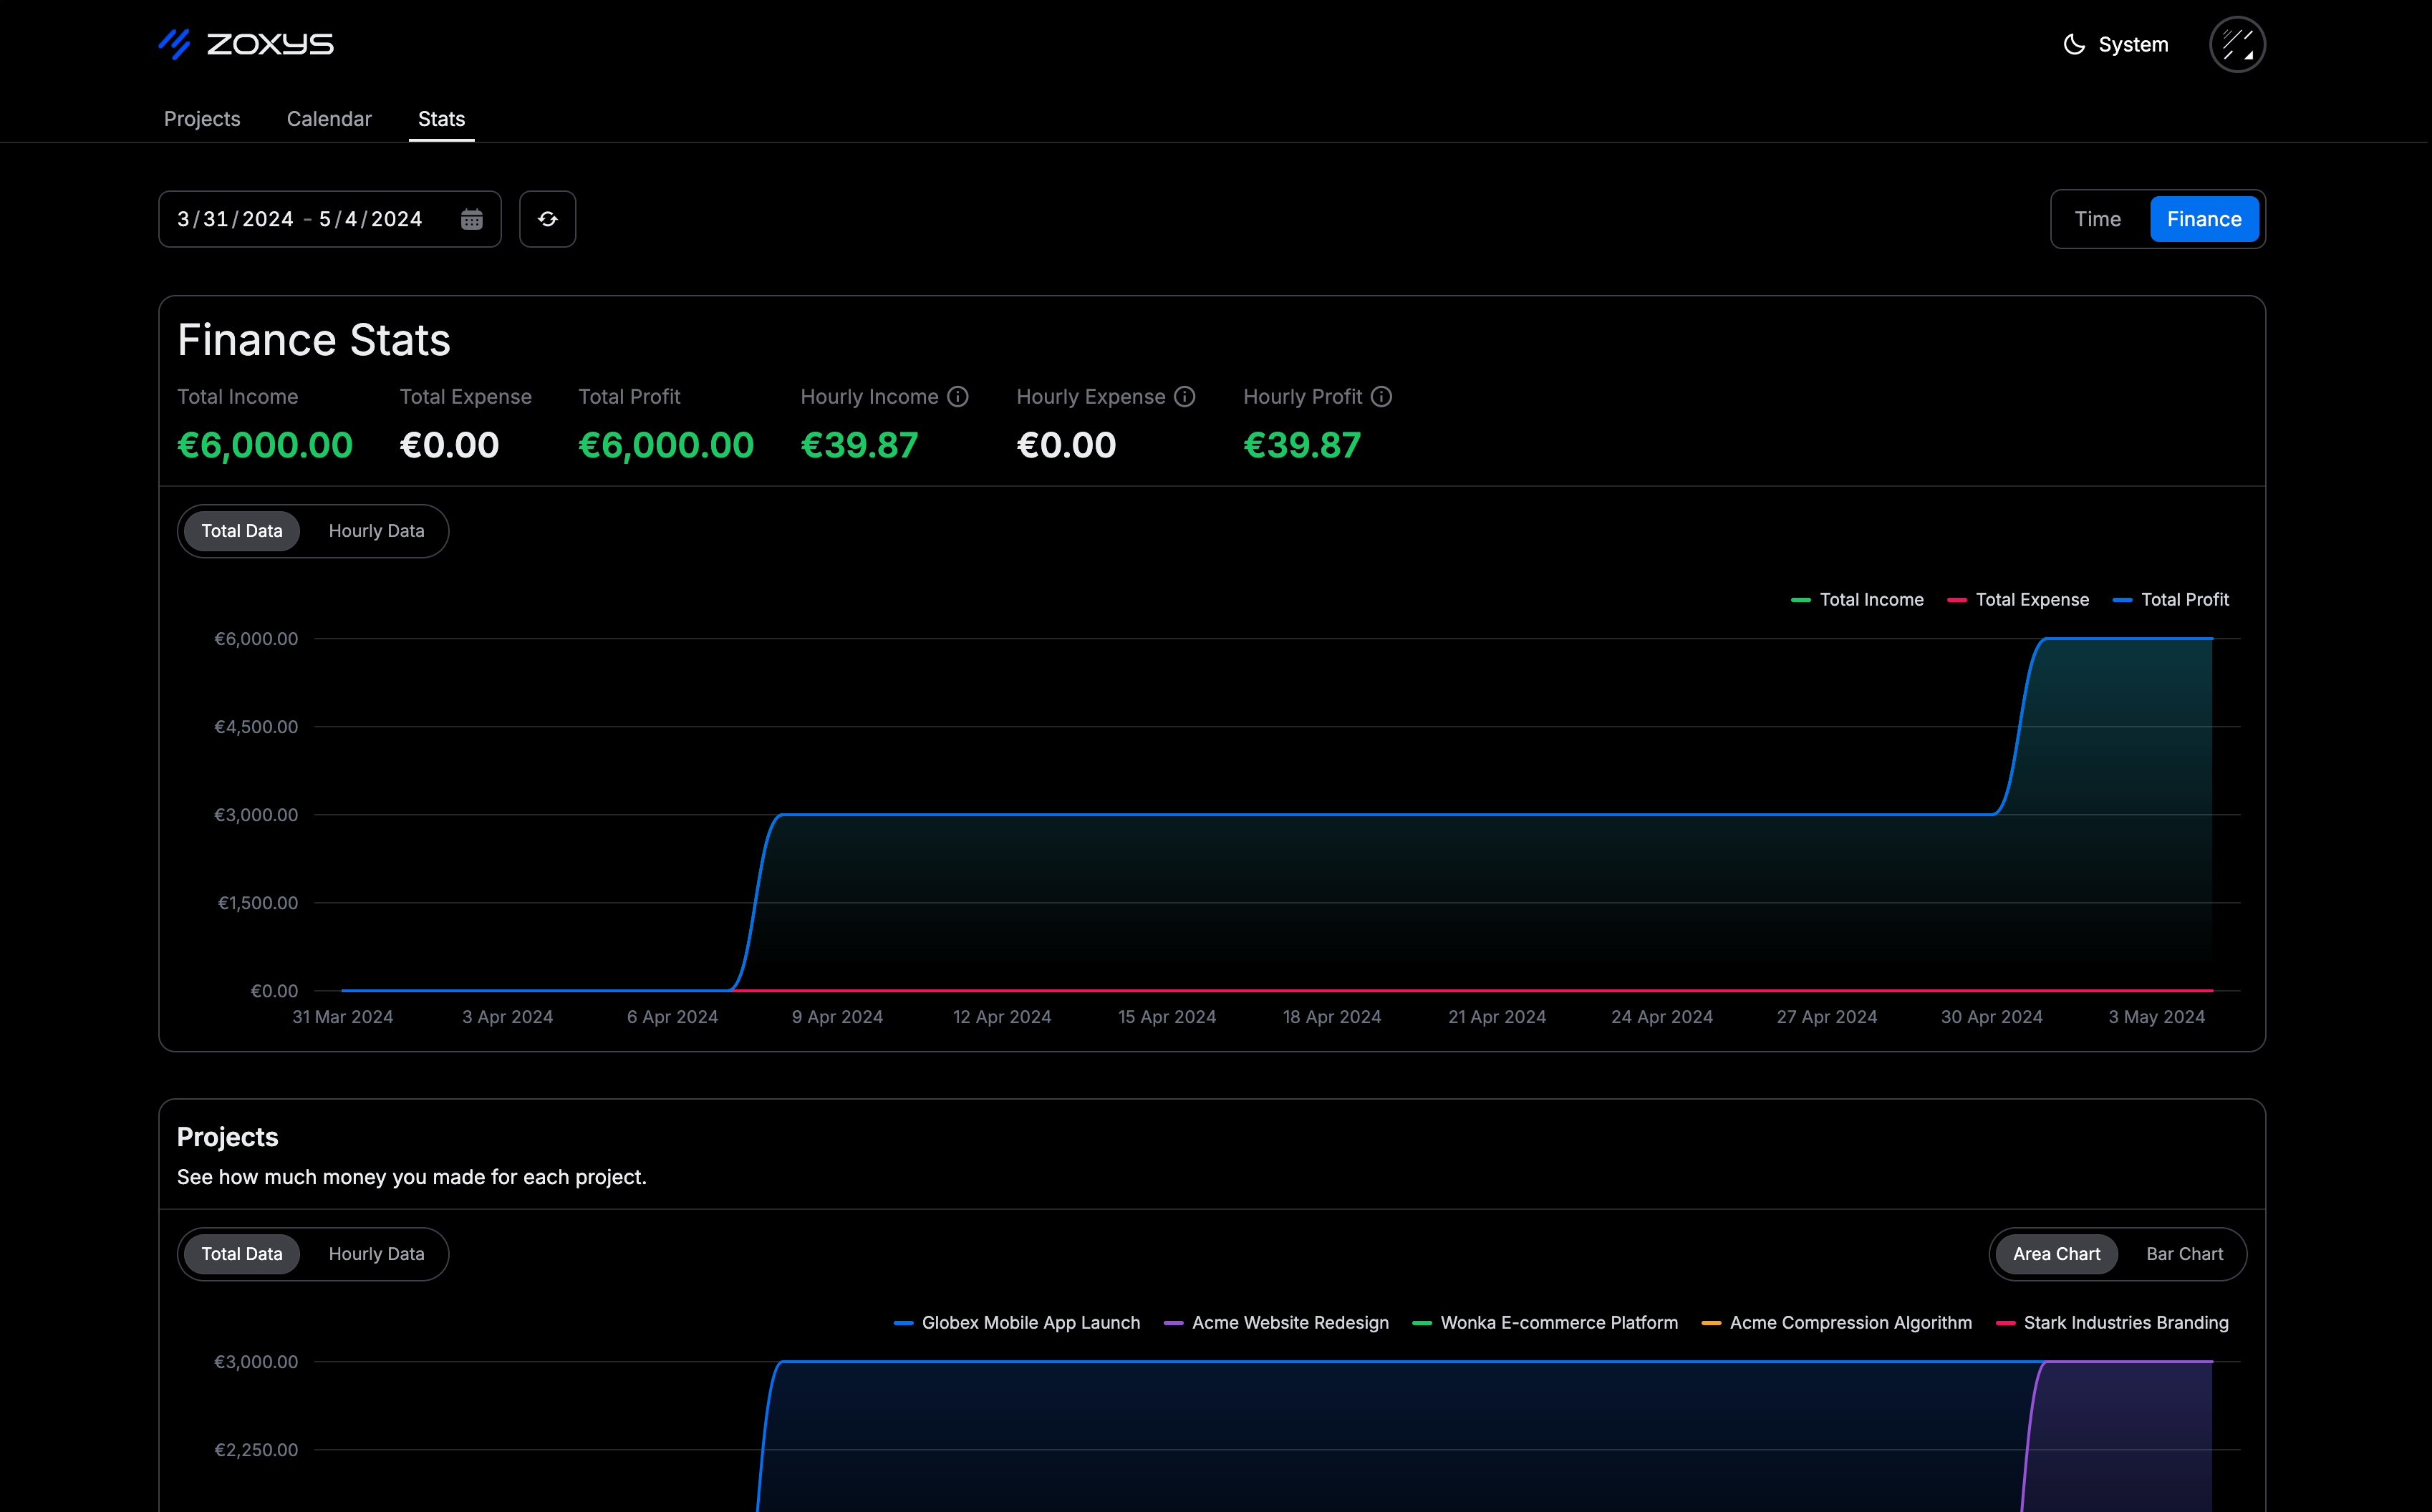The width and height of the screenshot is (2432, 1512).
Task: Toggle Acme Website Redesign legend
Action: click(x=1276, y=1323)
